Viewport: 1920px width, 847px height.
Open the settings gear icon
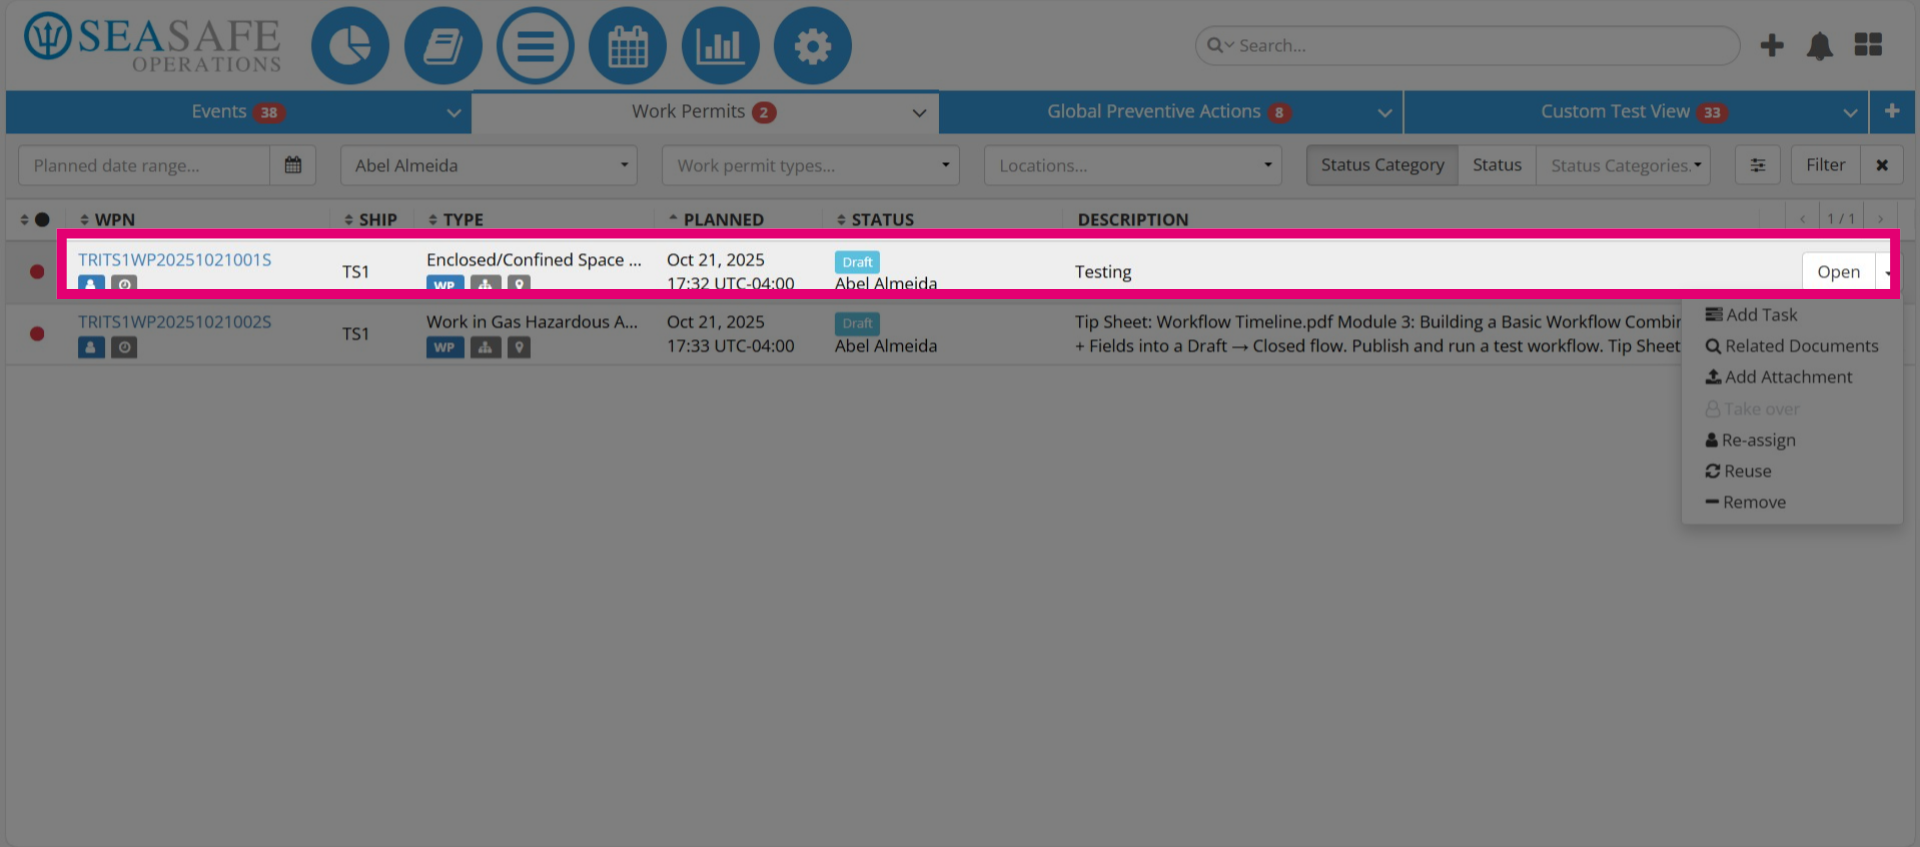coord(813,45)
